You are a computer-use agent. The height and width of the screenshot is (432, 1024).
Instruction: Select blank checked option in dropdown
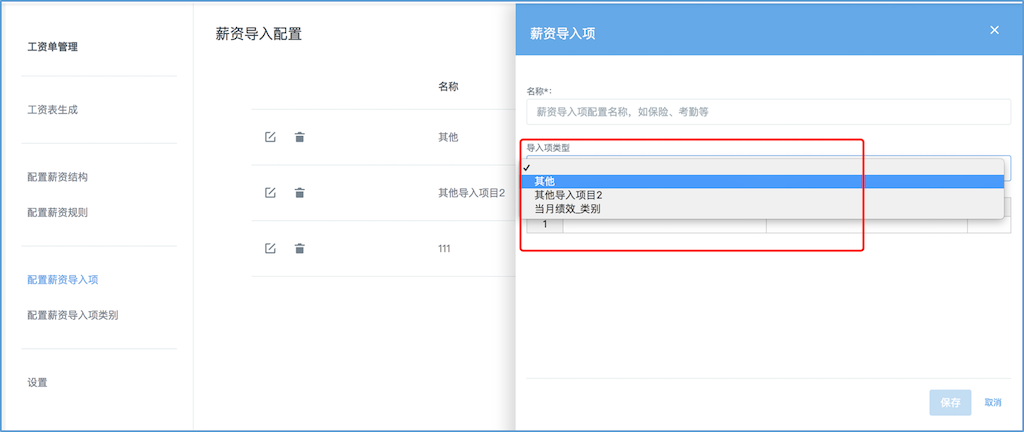point(765,167)
